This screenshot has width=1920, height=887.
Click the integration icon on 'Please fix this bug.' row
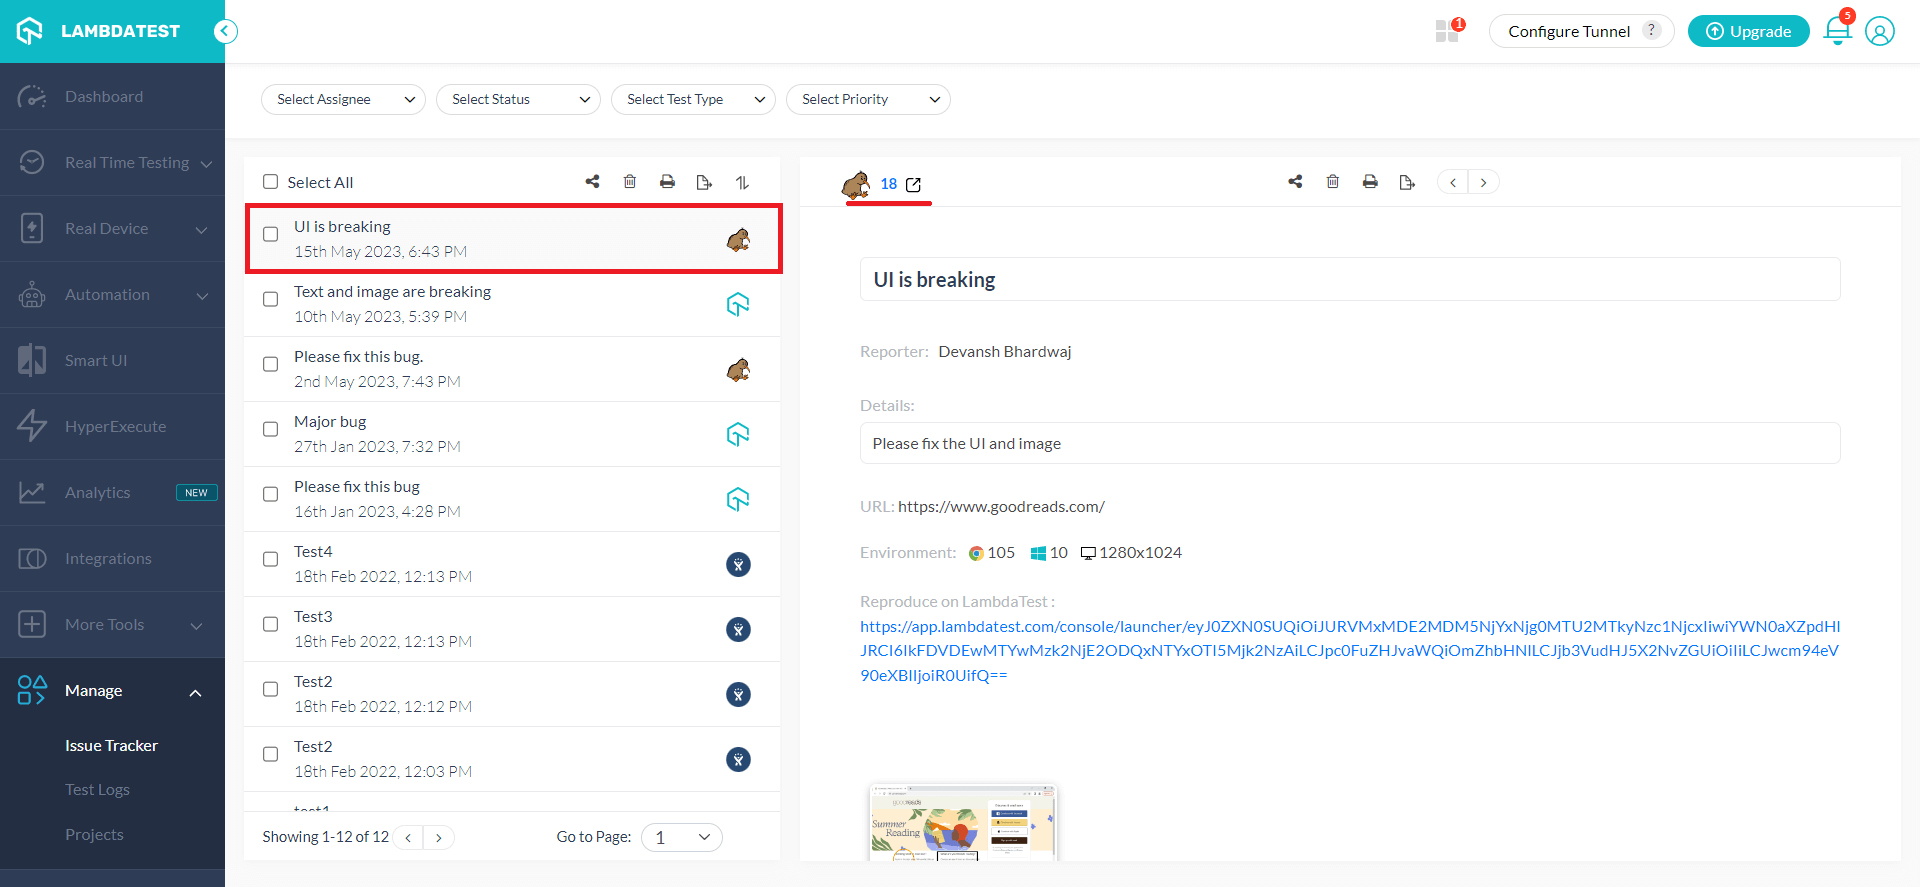[x=738, y=370]
